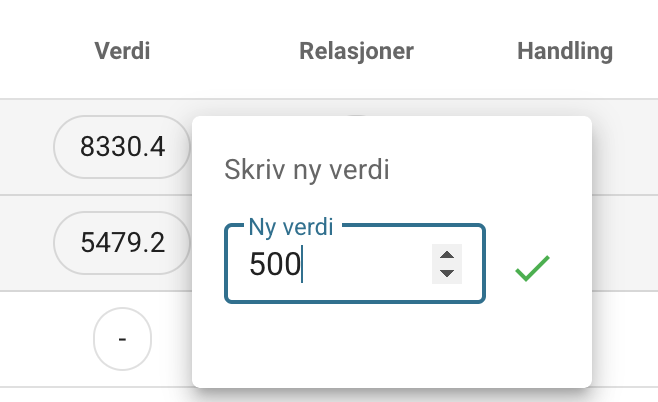Place the cursor on the typed 500 text

(x=275, y=264)
